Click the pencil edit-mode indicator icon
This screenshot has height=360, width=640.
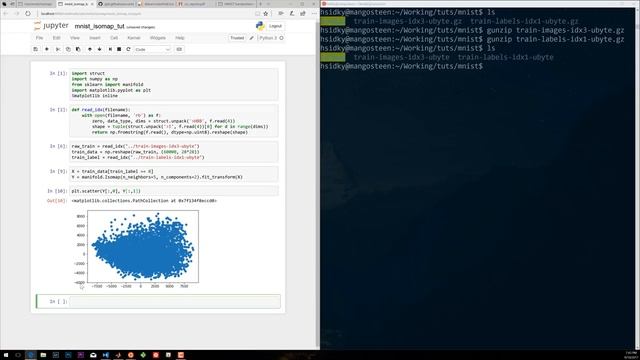coord(251,38)
